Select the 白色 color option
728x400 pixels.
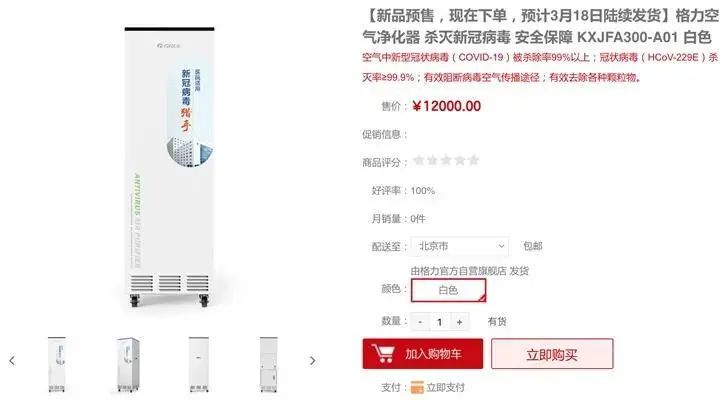pos(448,290)
